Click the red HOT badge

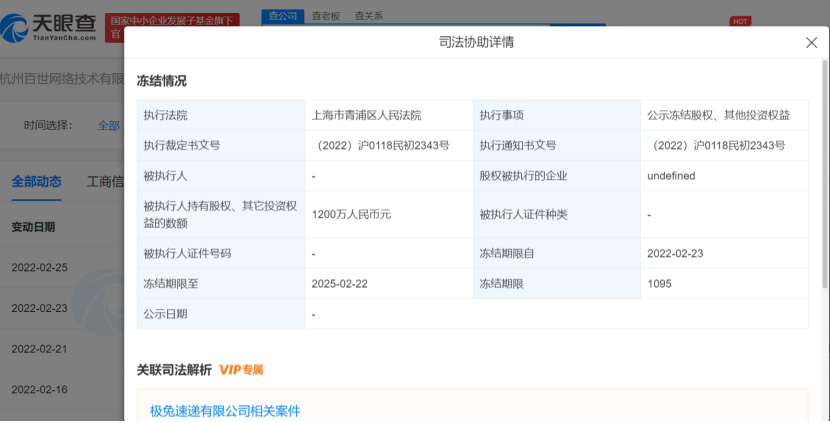(740, 21)
